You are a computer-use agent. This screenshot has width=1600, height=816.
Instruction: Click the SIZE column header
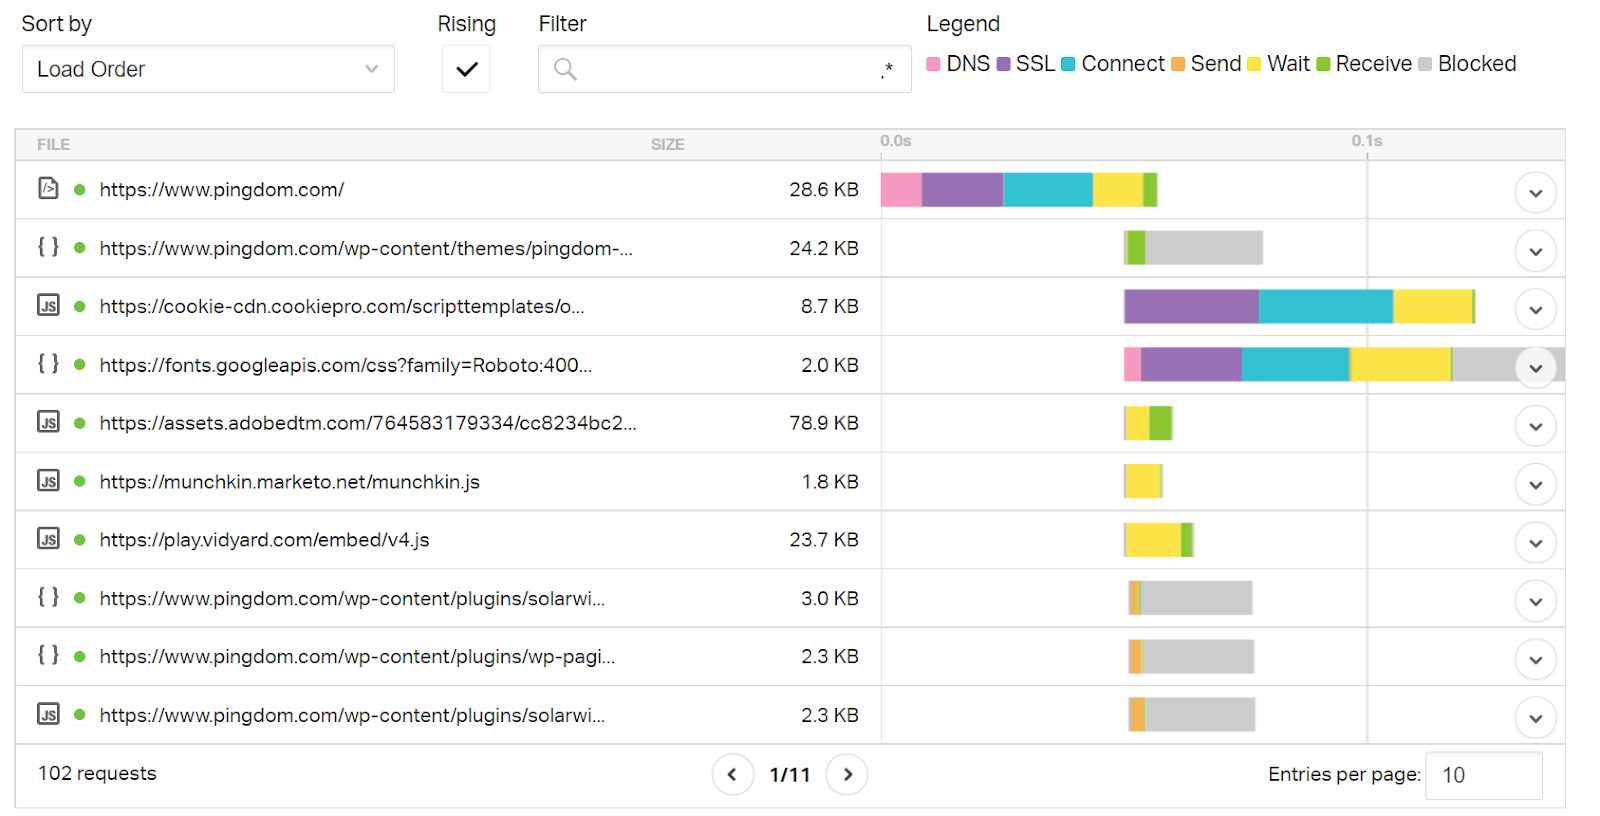pyautogui.click(x=667, y=144)
